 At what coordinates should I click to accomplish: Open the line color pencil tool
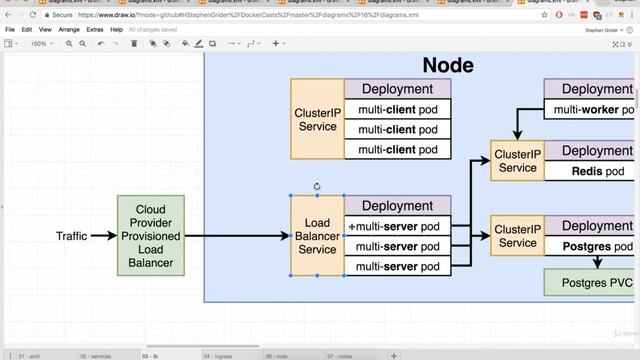[x=199, y=43]
